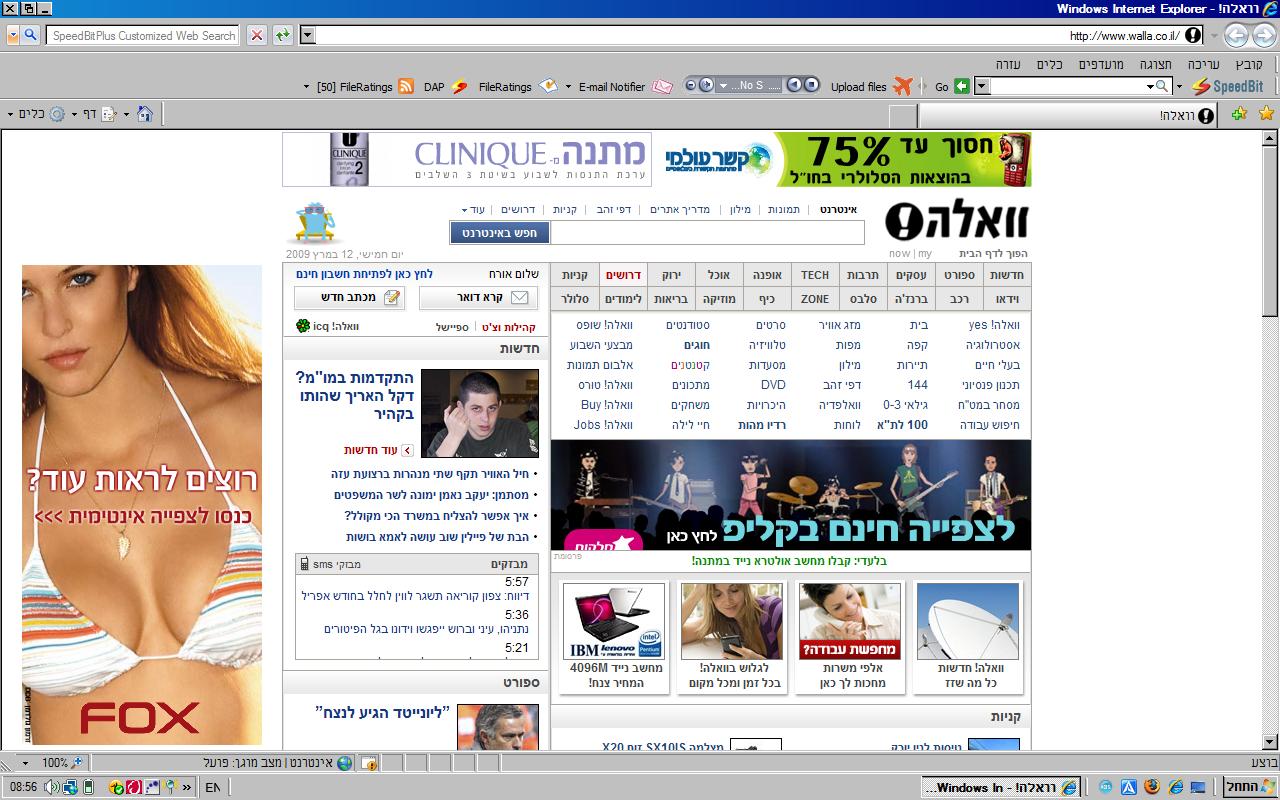This screenshot has height=800, width=1280.
Task: Click the מכתב חדש new letter button
Action: pos(349,297)
